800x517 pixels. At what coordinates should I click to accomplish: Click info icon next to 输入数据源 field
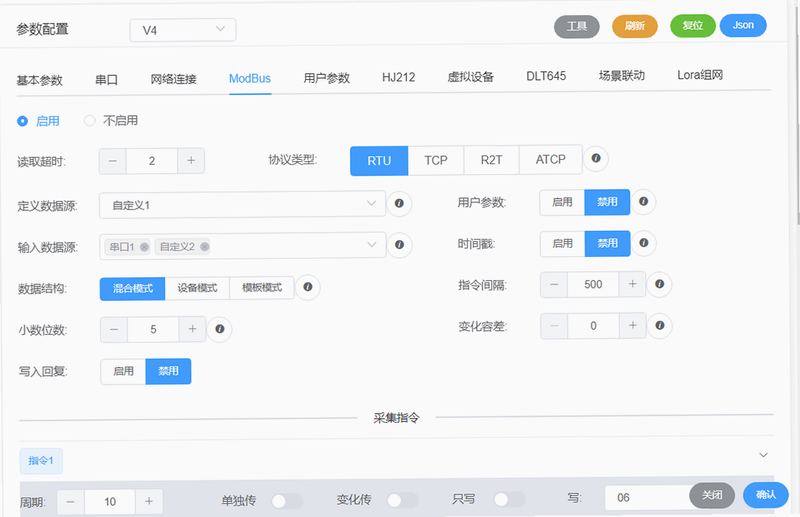coord(399,245)
